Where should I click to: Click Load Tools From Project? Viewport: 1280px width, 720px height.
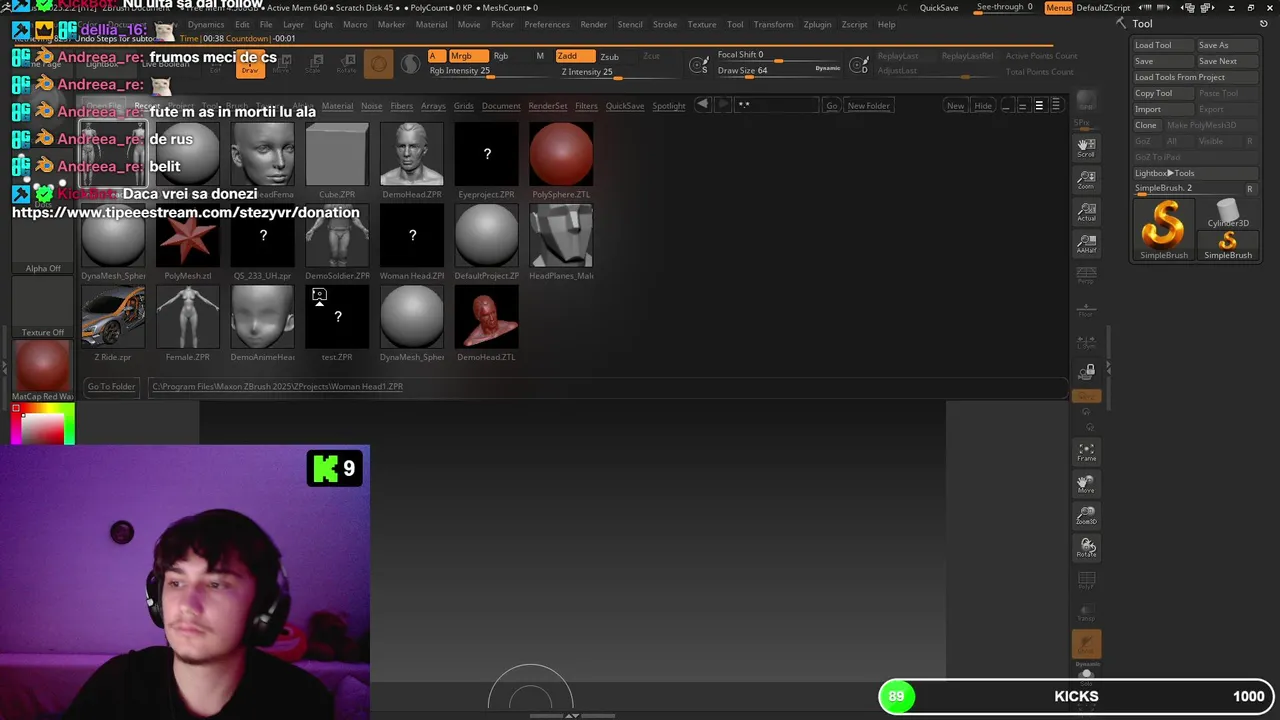coord(1194,77)
